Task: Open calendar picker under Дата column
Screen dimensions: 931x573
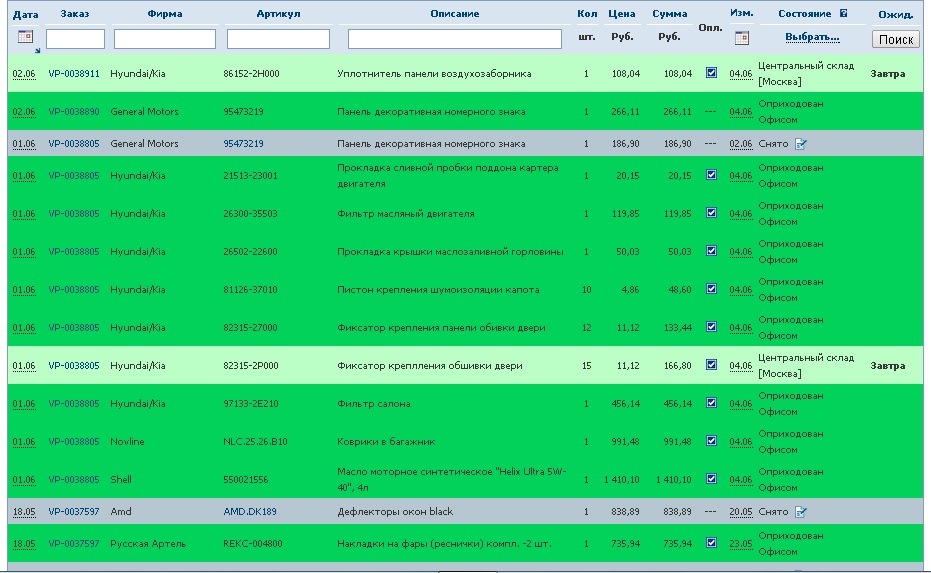Action: [25, 37]
